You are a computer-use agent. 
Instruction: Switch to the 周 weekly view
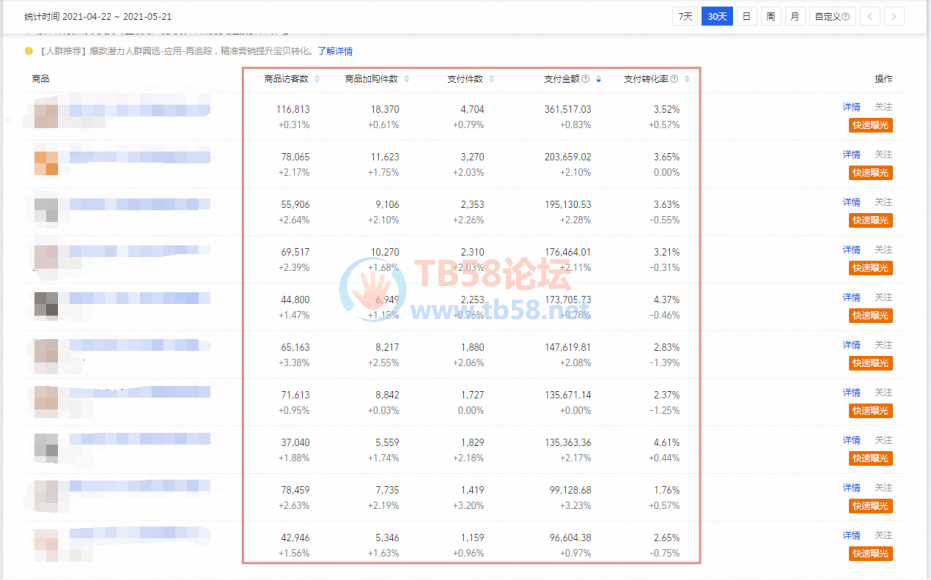coord(770,16)
